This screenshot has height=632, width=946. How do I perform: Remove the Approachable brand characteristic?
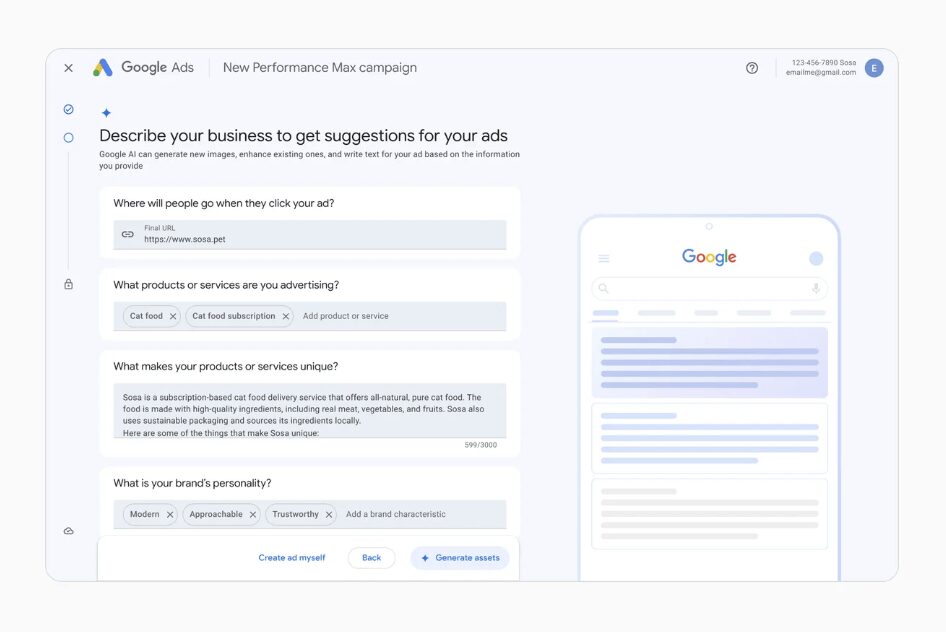(x=253, y=515)
